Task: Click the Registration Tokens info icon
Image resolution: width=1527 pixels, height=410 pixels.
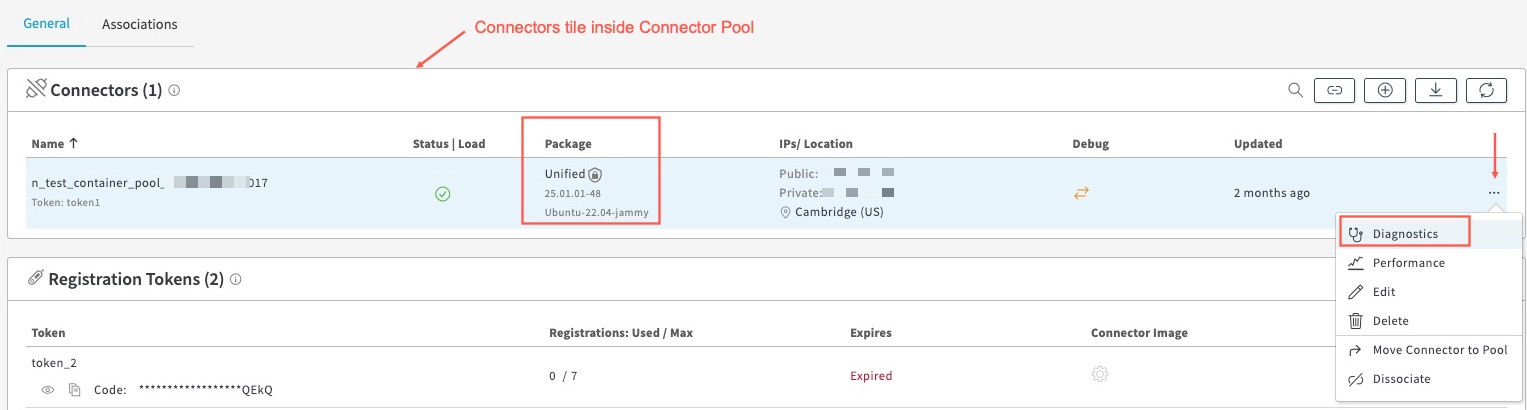Action: click(x=236, y=280)
